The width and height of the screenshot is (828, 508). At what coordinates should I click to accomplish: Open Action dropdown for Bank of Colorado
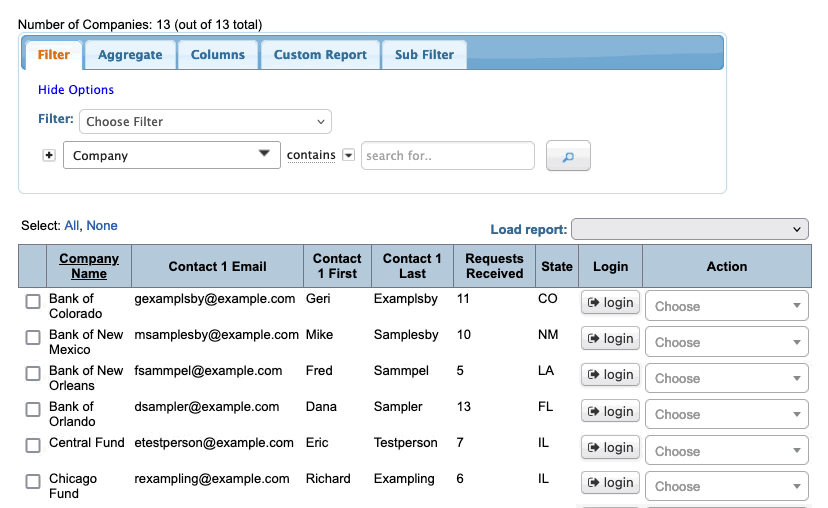[727, 306]
